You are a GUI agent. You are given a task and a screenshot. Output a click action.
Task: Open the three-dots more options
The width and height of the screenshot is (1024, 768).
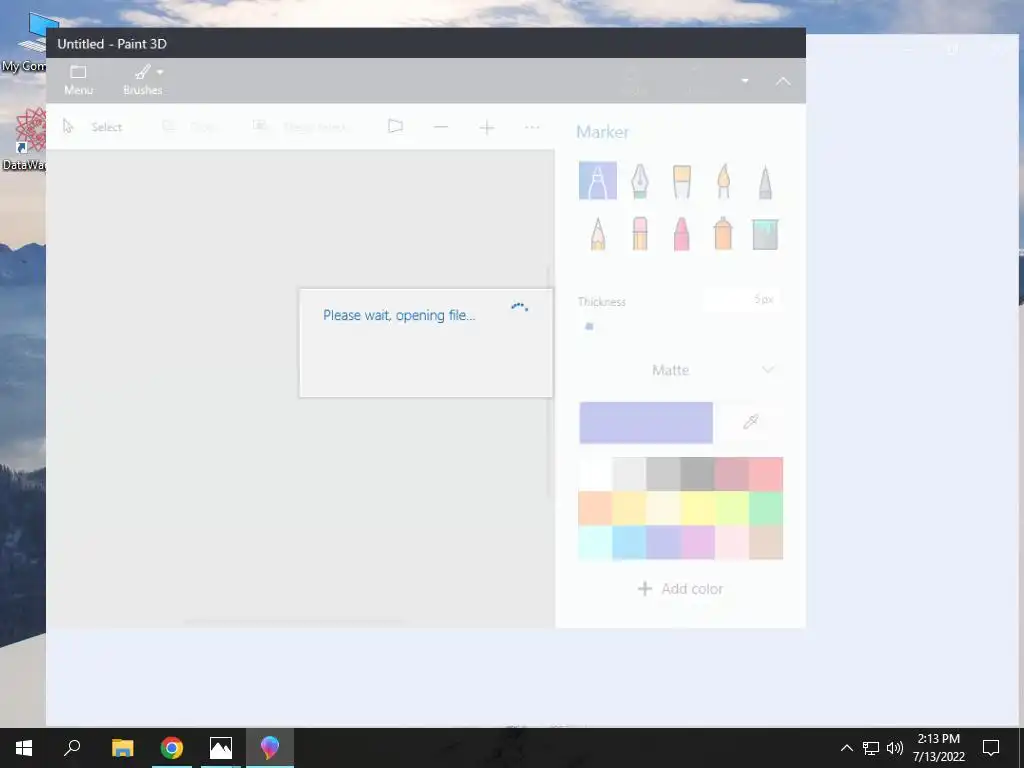(x=532, y=127)
